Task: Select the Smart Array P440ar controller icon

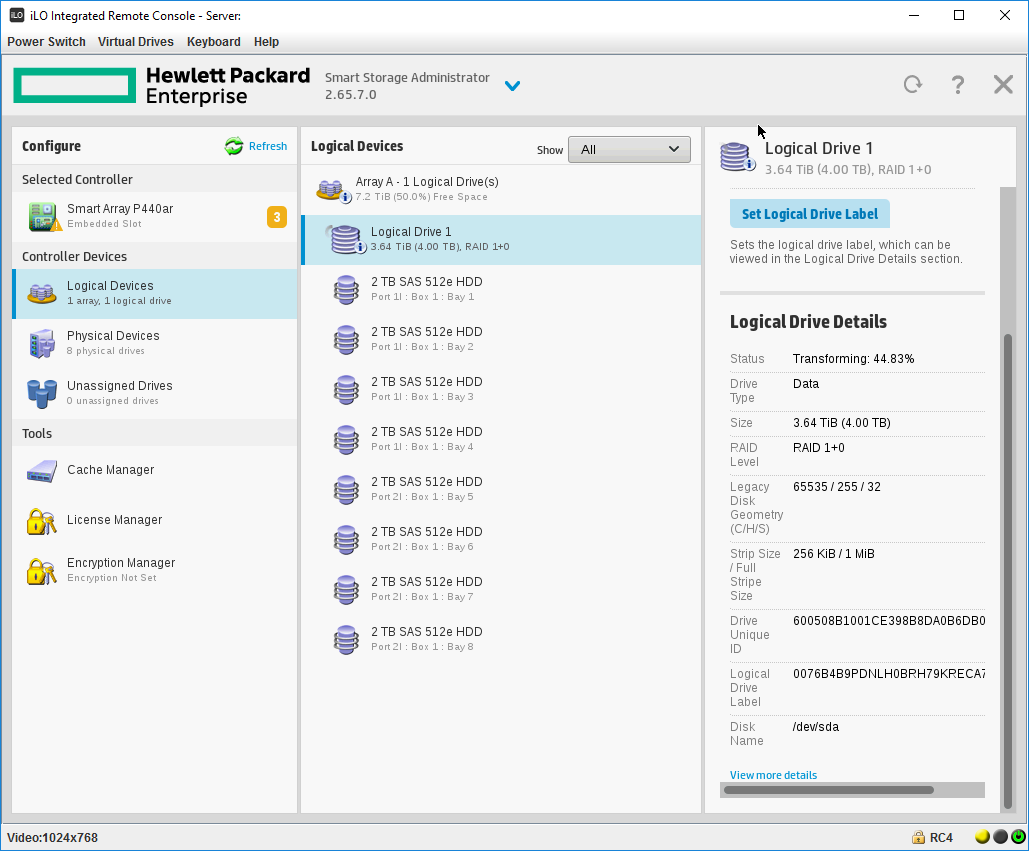Action: 44,217
